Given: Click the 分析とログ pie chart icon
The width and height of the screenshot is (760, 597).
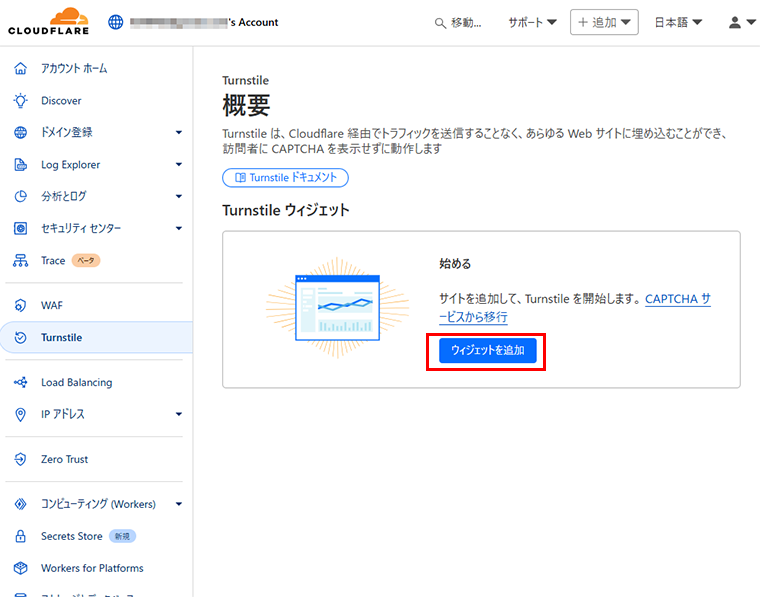Looking at the screenshot, I should (20, 196).
